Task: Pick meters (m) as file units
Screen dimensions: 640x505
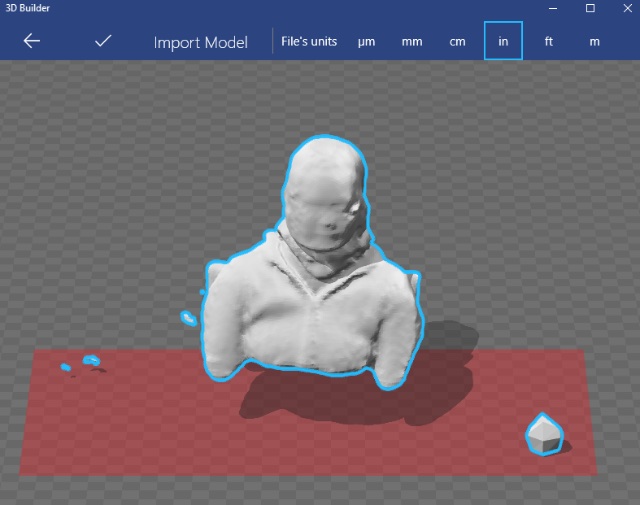Action: (595, 42)
